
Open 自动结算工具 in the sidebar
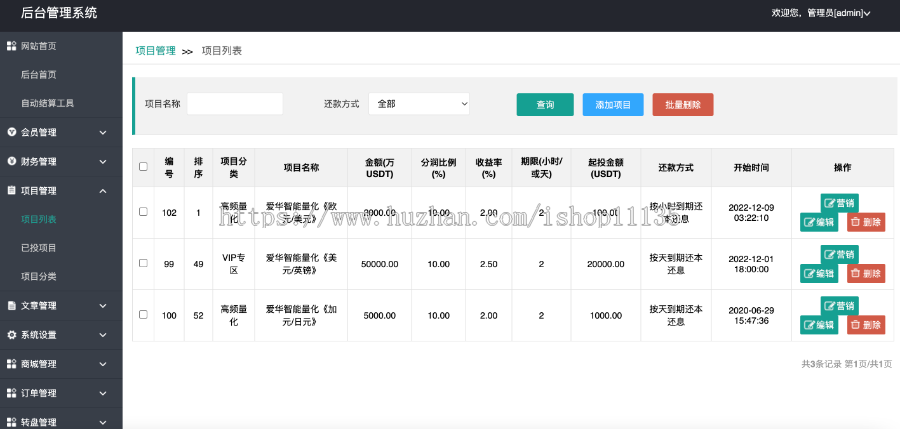[47, 103]
